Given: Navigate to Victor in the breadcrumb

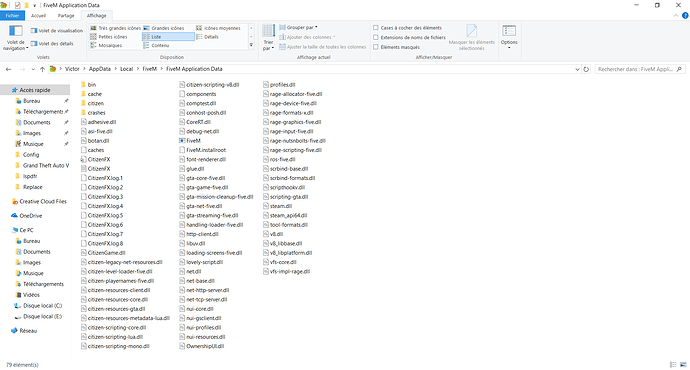Looking at the screenshot, I should 72,69.
